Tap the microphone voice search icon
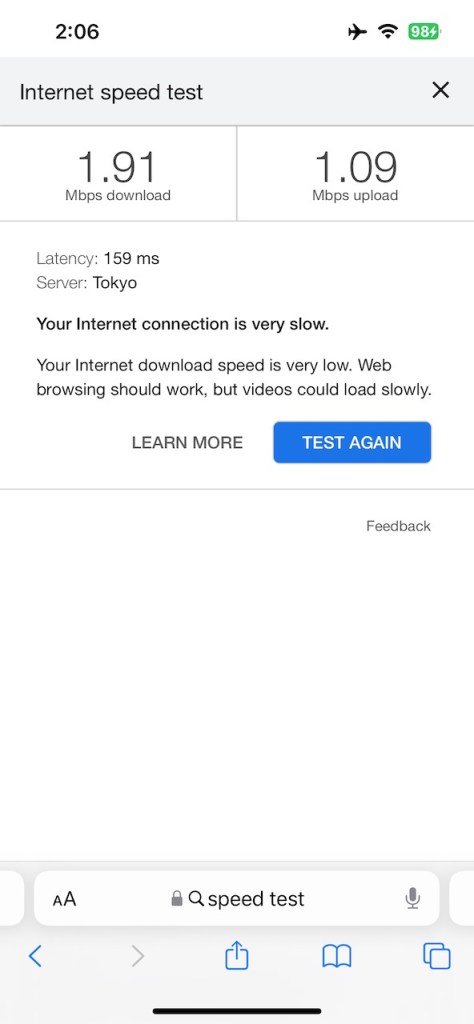The width and height of the screenshot is (474, 1024). point(412,899)
